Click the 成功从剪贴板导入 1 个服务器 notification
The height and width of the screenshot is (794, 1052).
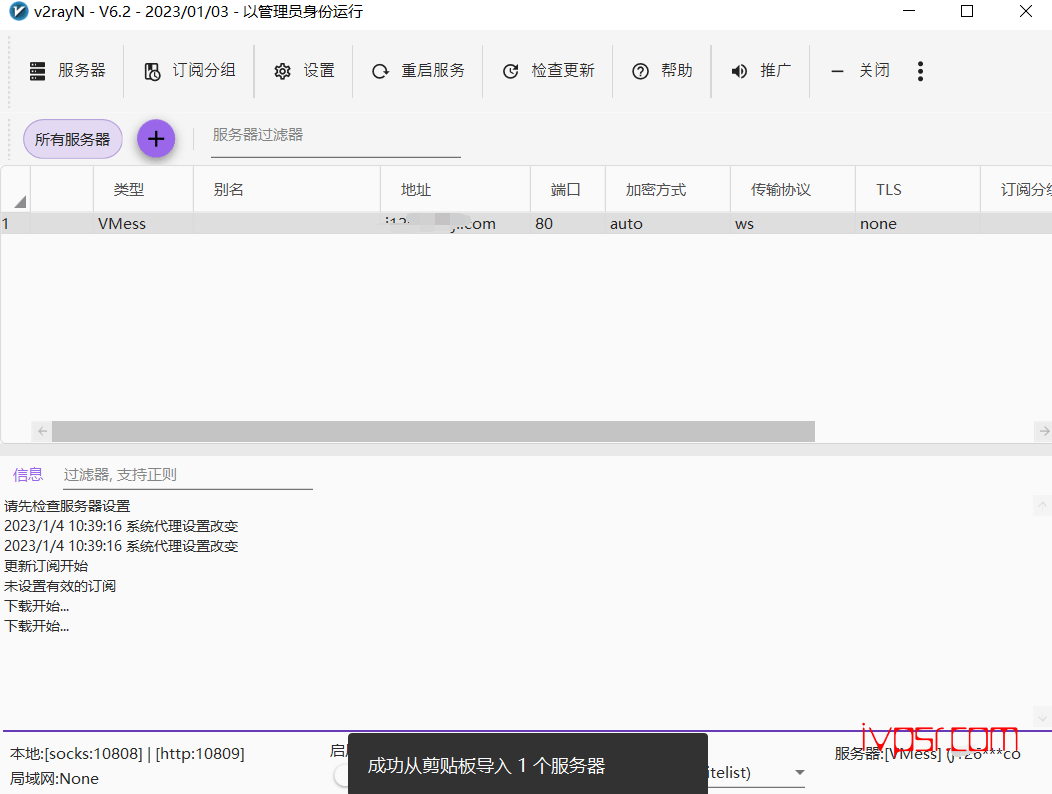(527, 765)
